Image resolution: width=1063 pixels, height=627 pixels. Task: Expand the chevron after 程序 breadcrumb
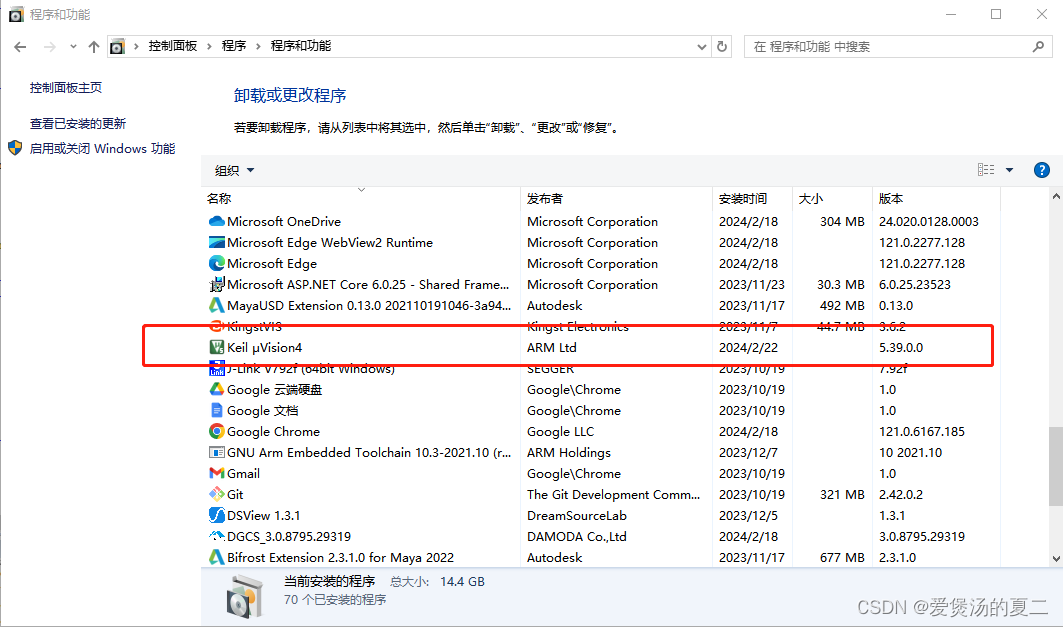point(258,46)
